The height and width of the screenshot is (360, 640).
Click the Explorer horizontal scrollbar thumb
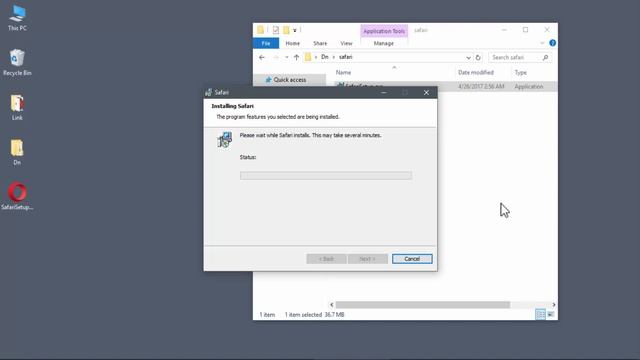[422, 305]
